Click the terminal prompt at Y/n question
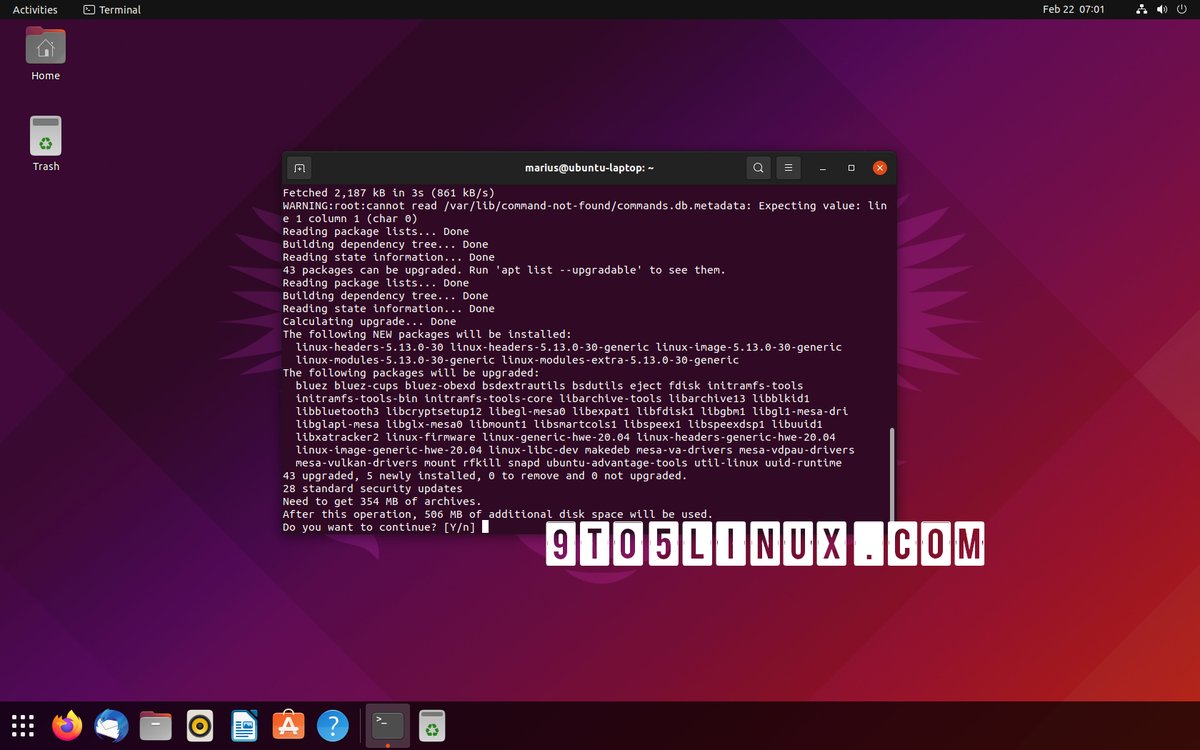1200x750 pixels. point(483,526)
